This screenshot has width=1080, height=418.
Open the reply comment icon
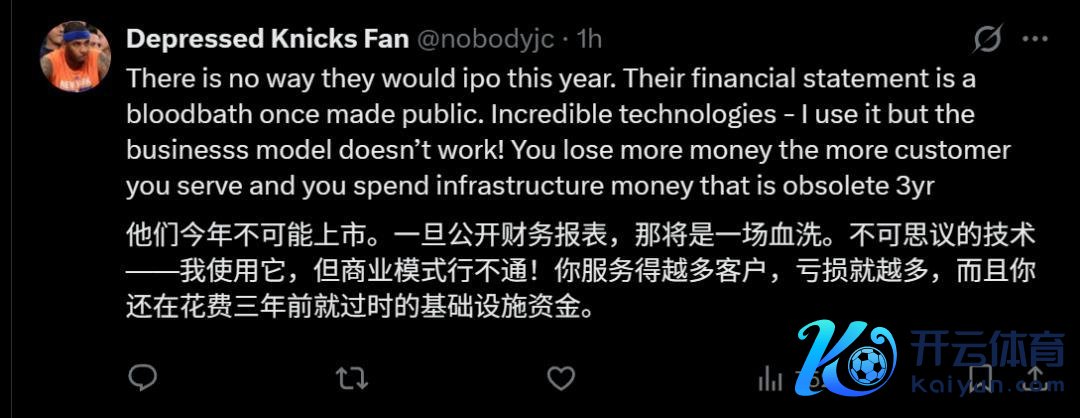click(x=143, y=376)
